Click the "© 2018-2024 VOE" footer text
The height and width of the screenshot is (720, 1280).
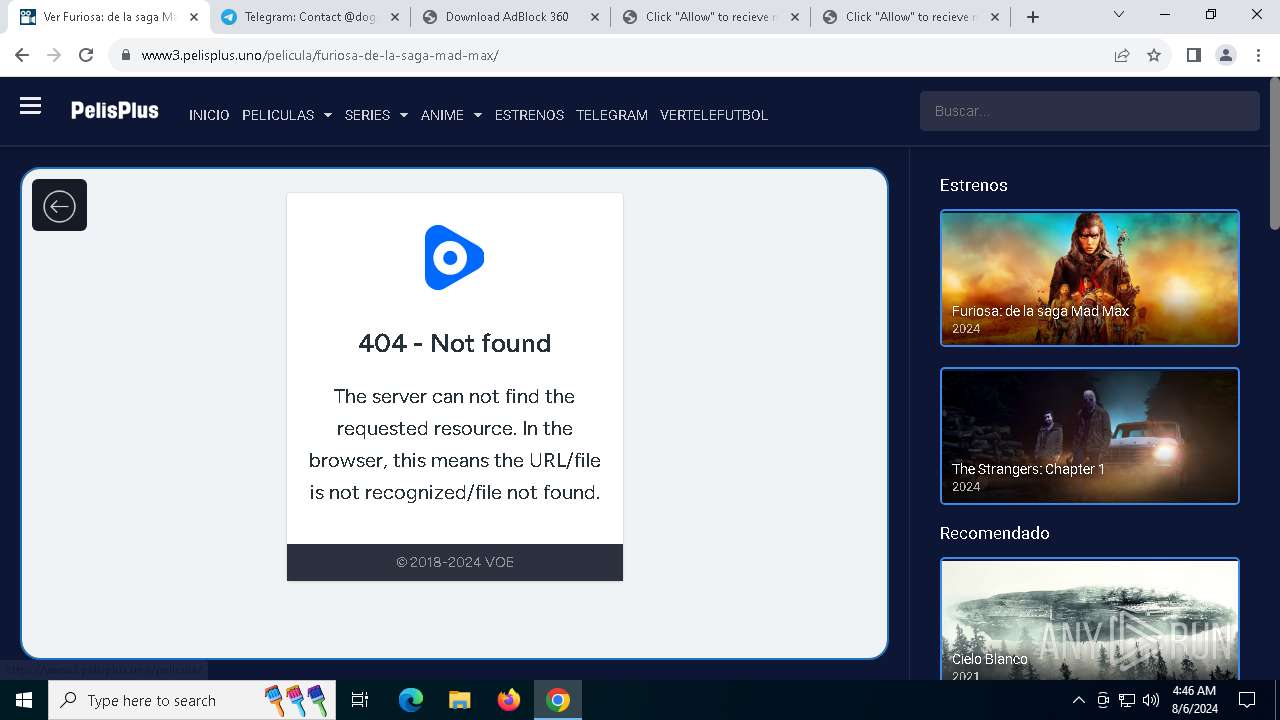click(x=454, y=562)
